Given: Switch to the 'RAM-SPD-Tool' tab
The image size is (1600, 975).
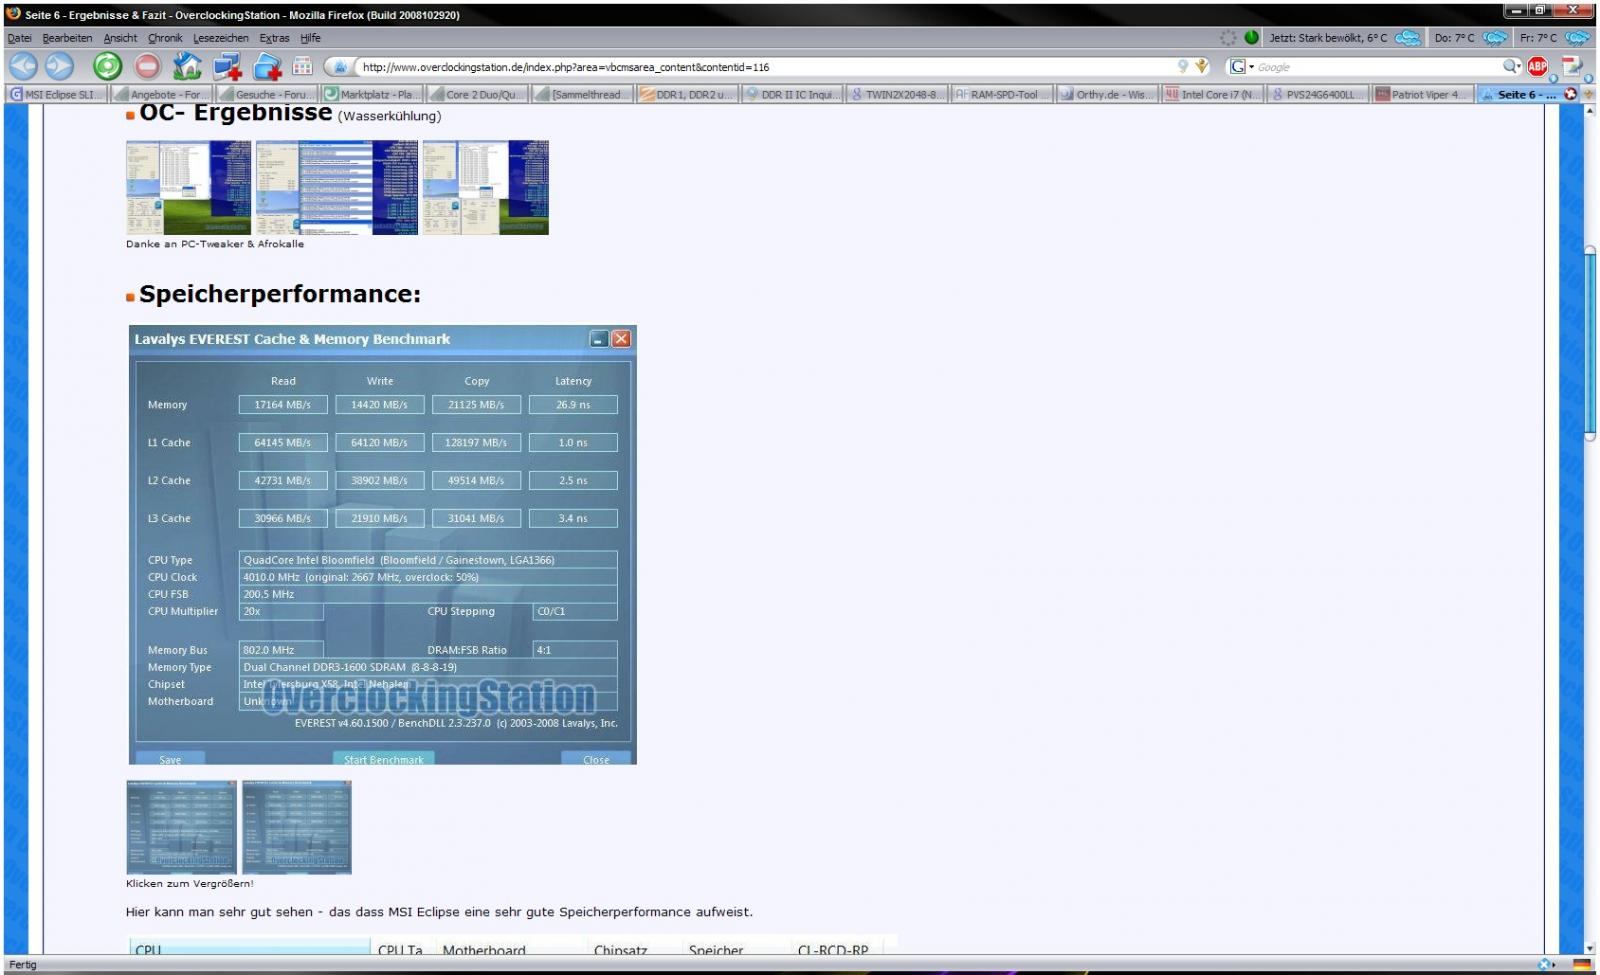Looking at the screenshot, I should pyautogui.click(x=1004, y=94).
